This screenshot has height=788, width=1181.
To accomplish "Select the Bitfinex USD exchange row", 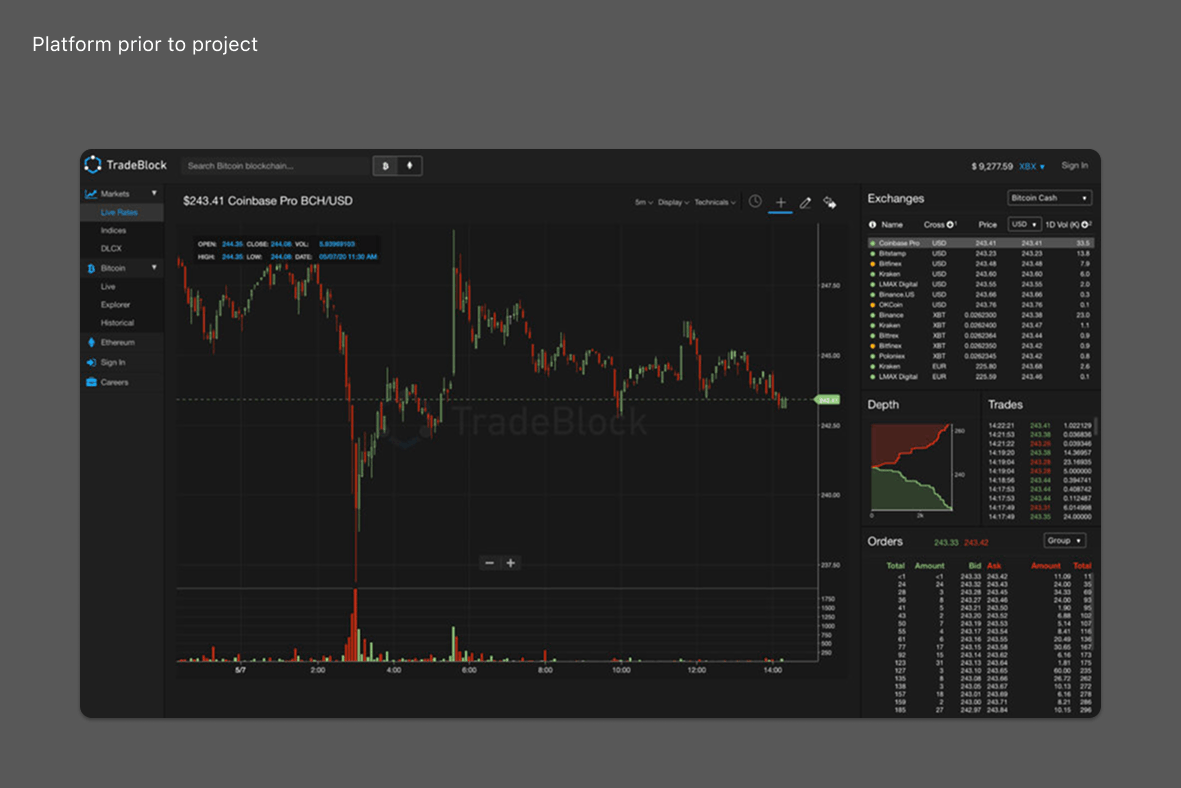I will click(x=981, y=264).
